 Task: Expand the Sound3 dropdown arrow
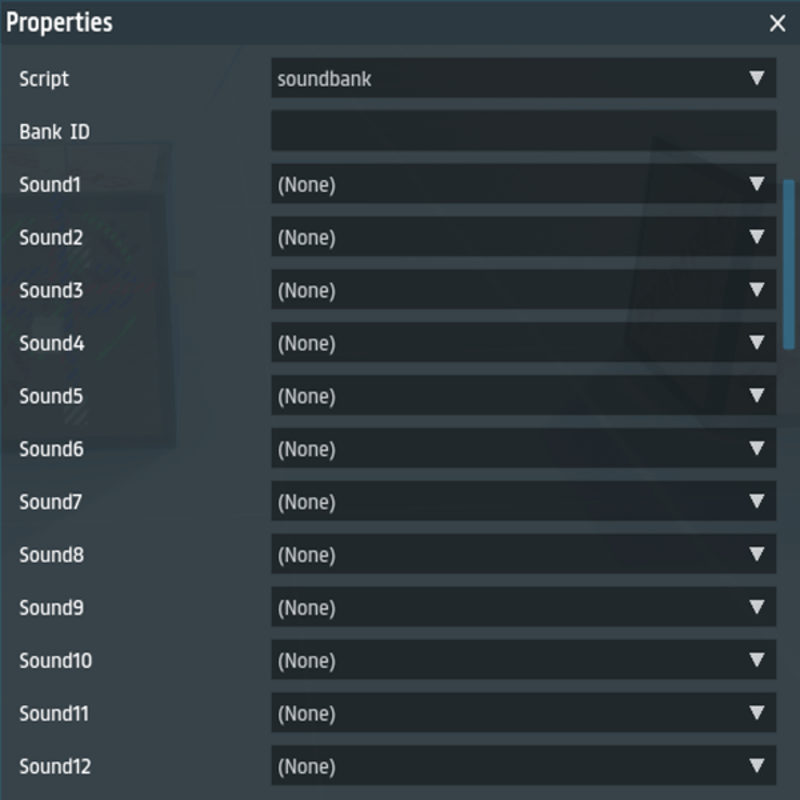coord(757,290)
